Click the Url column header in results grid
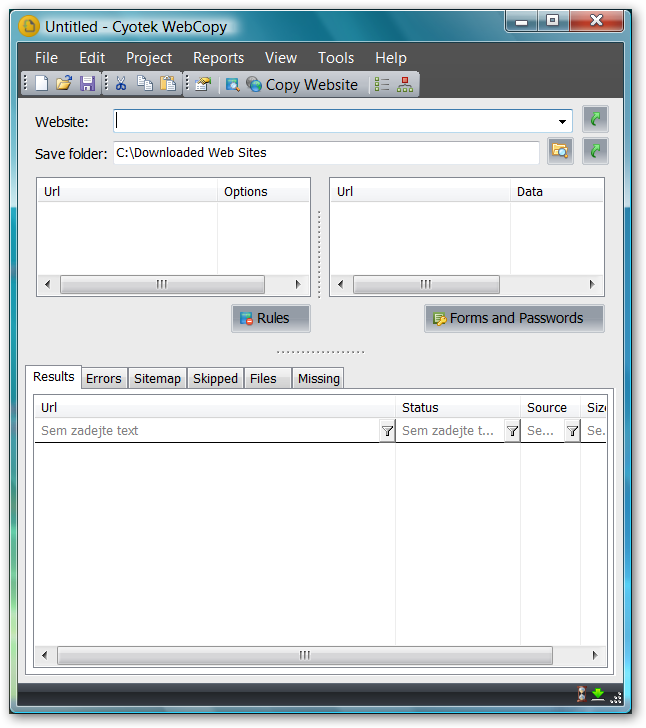646x728 pixels. pos(215,408)
